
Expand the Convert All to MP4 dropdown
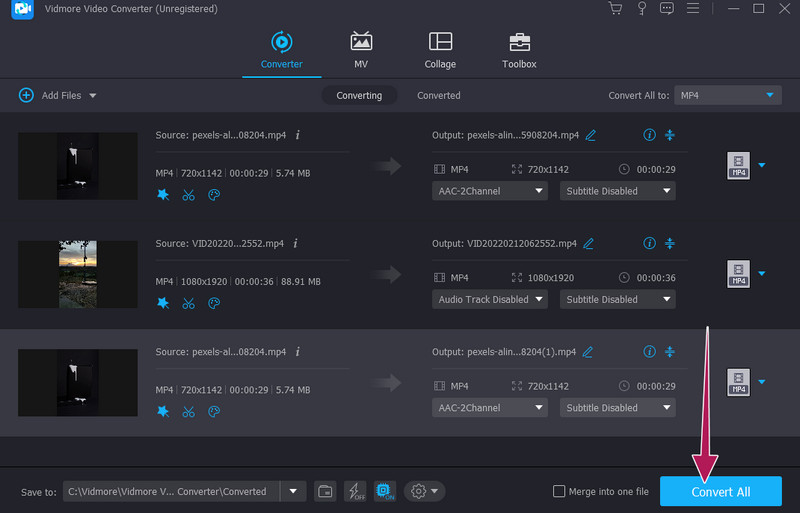pos(727,95)
